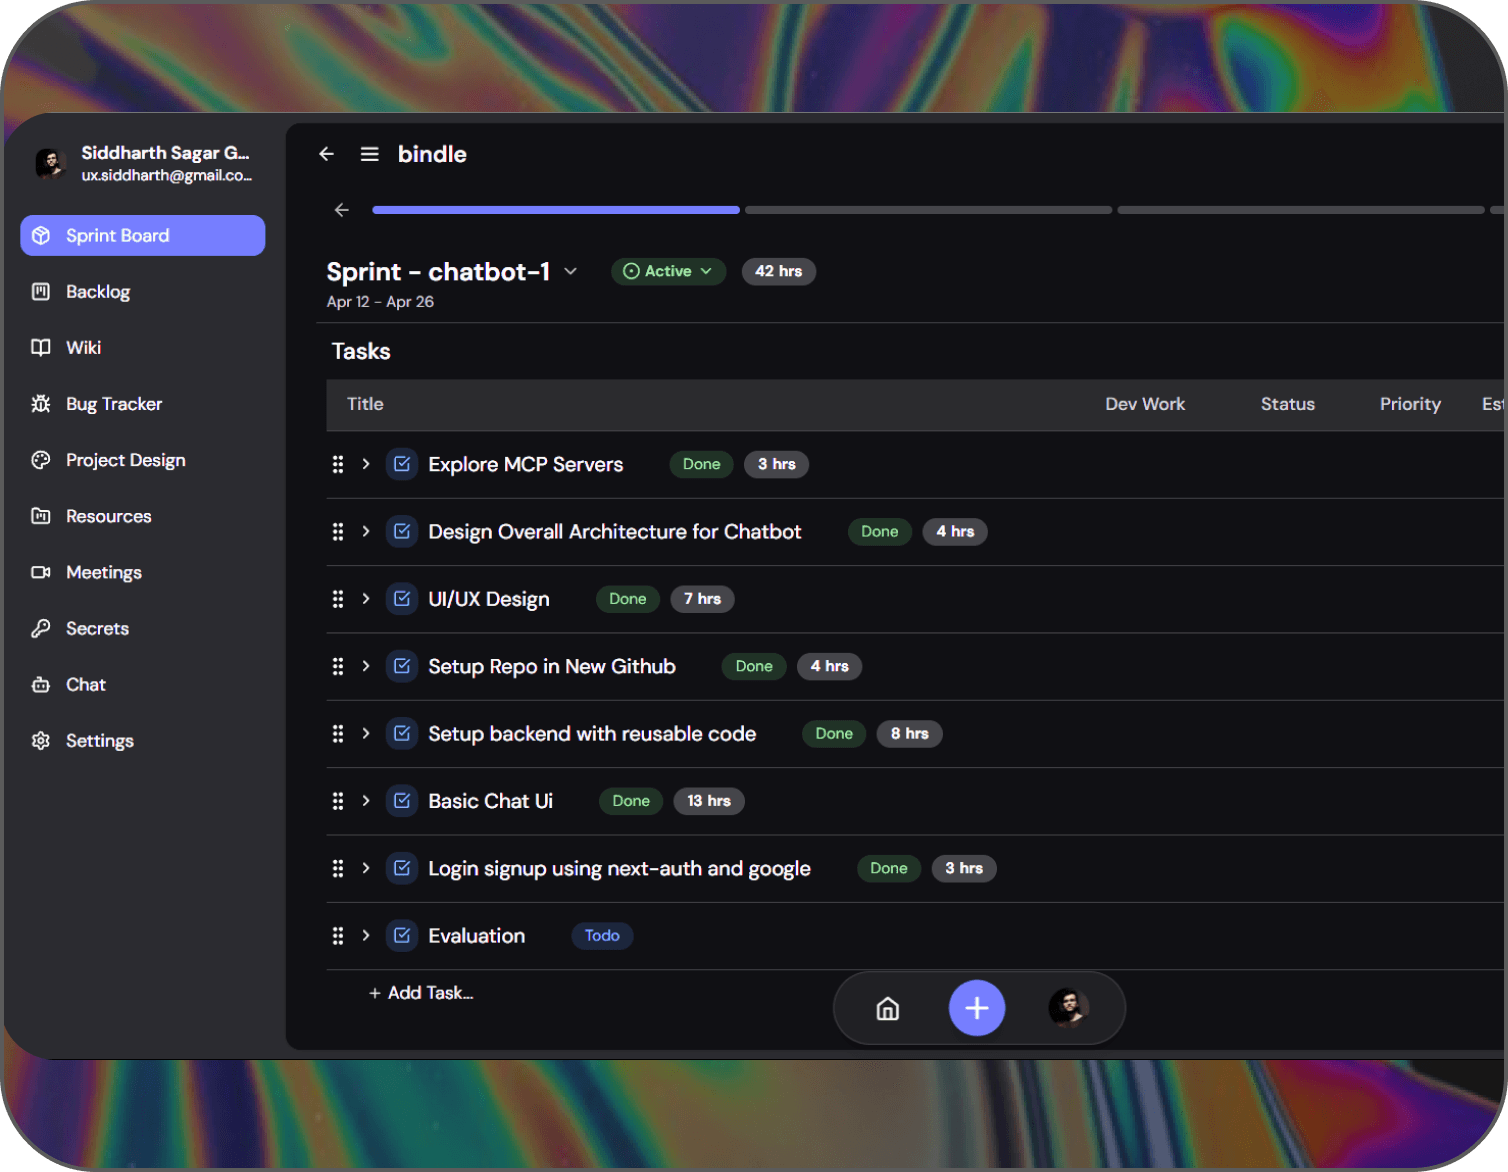Grab the drag handle for Explore MCP Servers

point(338,464)
